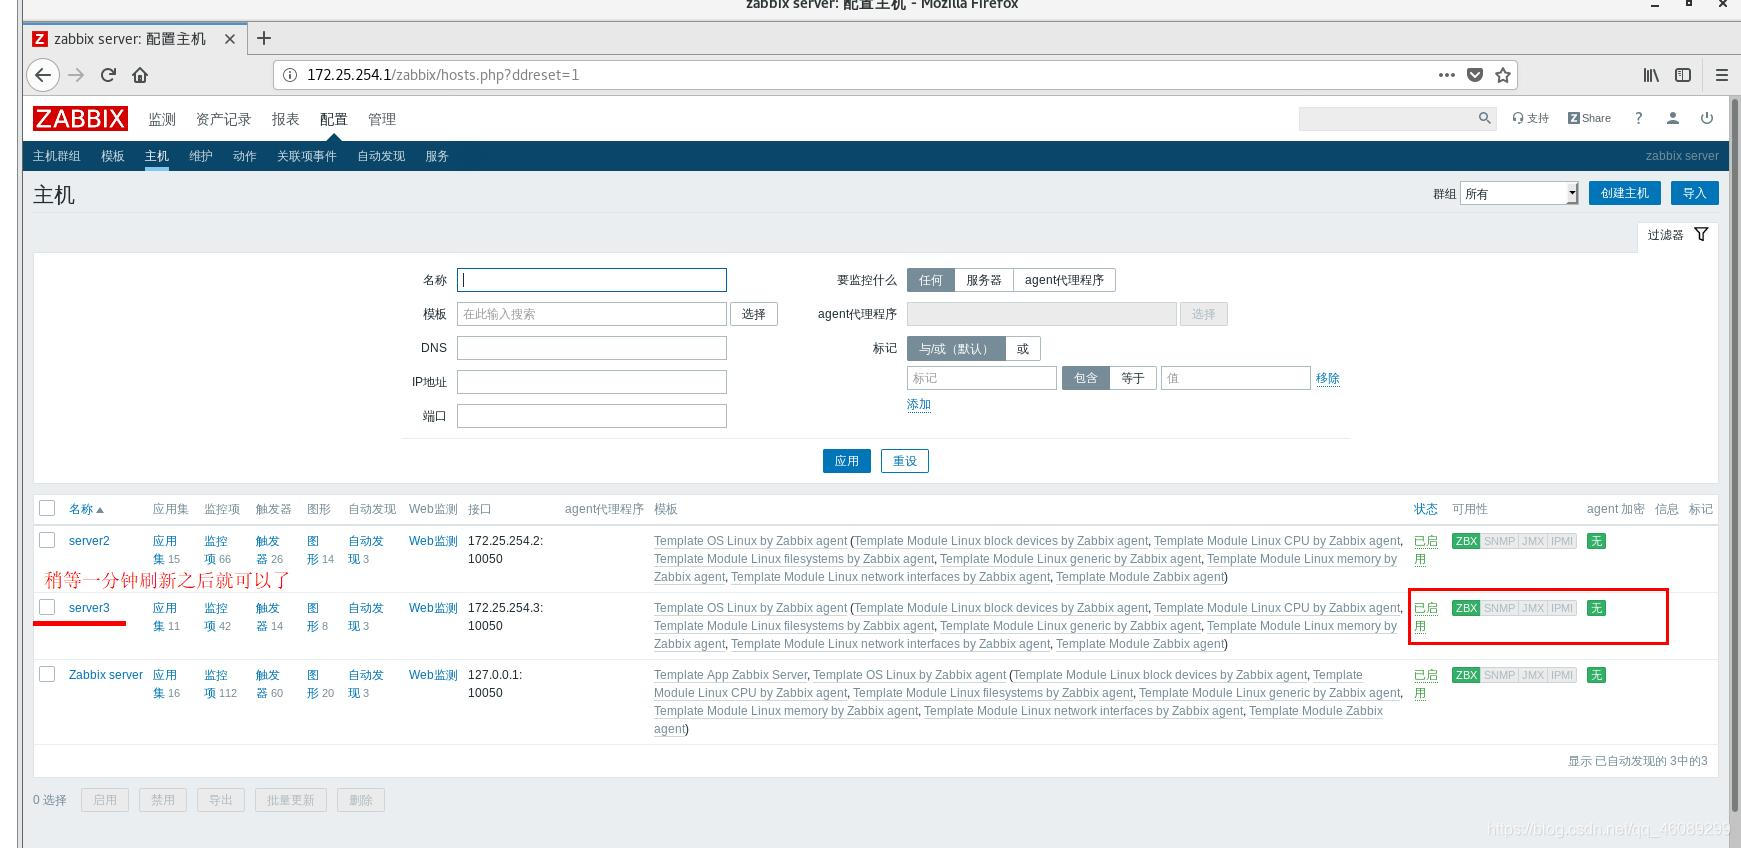Open the Zabbix support link
This screenshot has height=848, width=1741.
click(x=1530, y=118)
